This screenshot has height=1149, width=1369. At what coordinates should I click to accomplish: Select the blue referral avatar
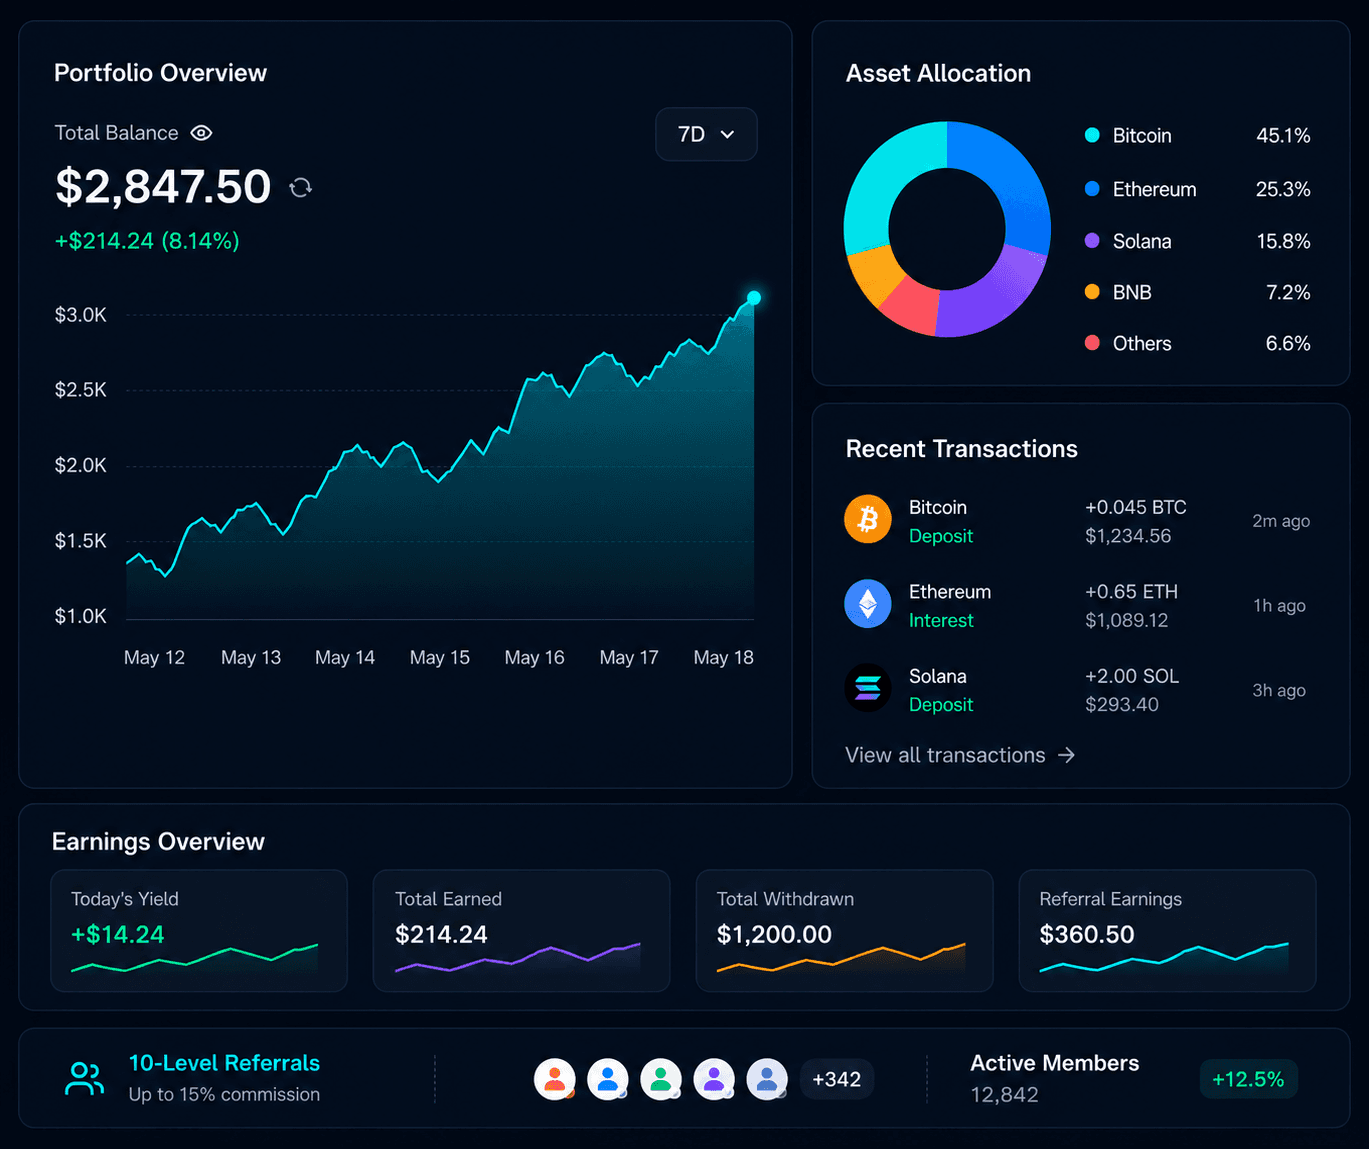pyautogui.click(x=608, y=1079)
